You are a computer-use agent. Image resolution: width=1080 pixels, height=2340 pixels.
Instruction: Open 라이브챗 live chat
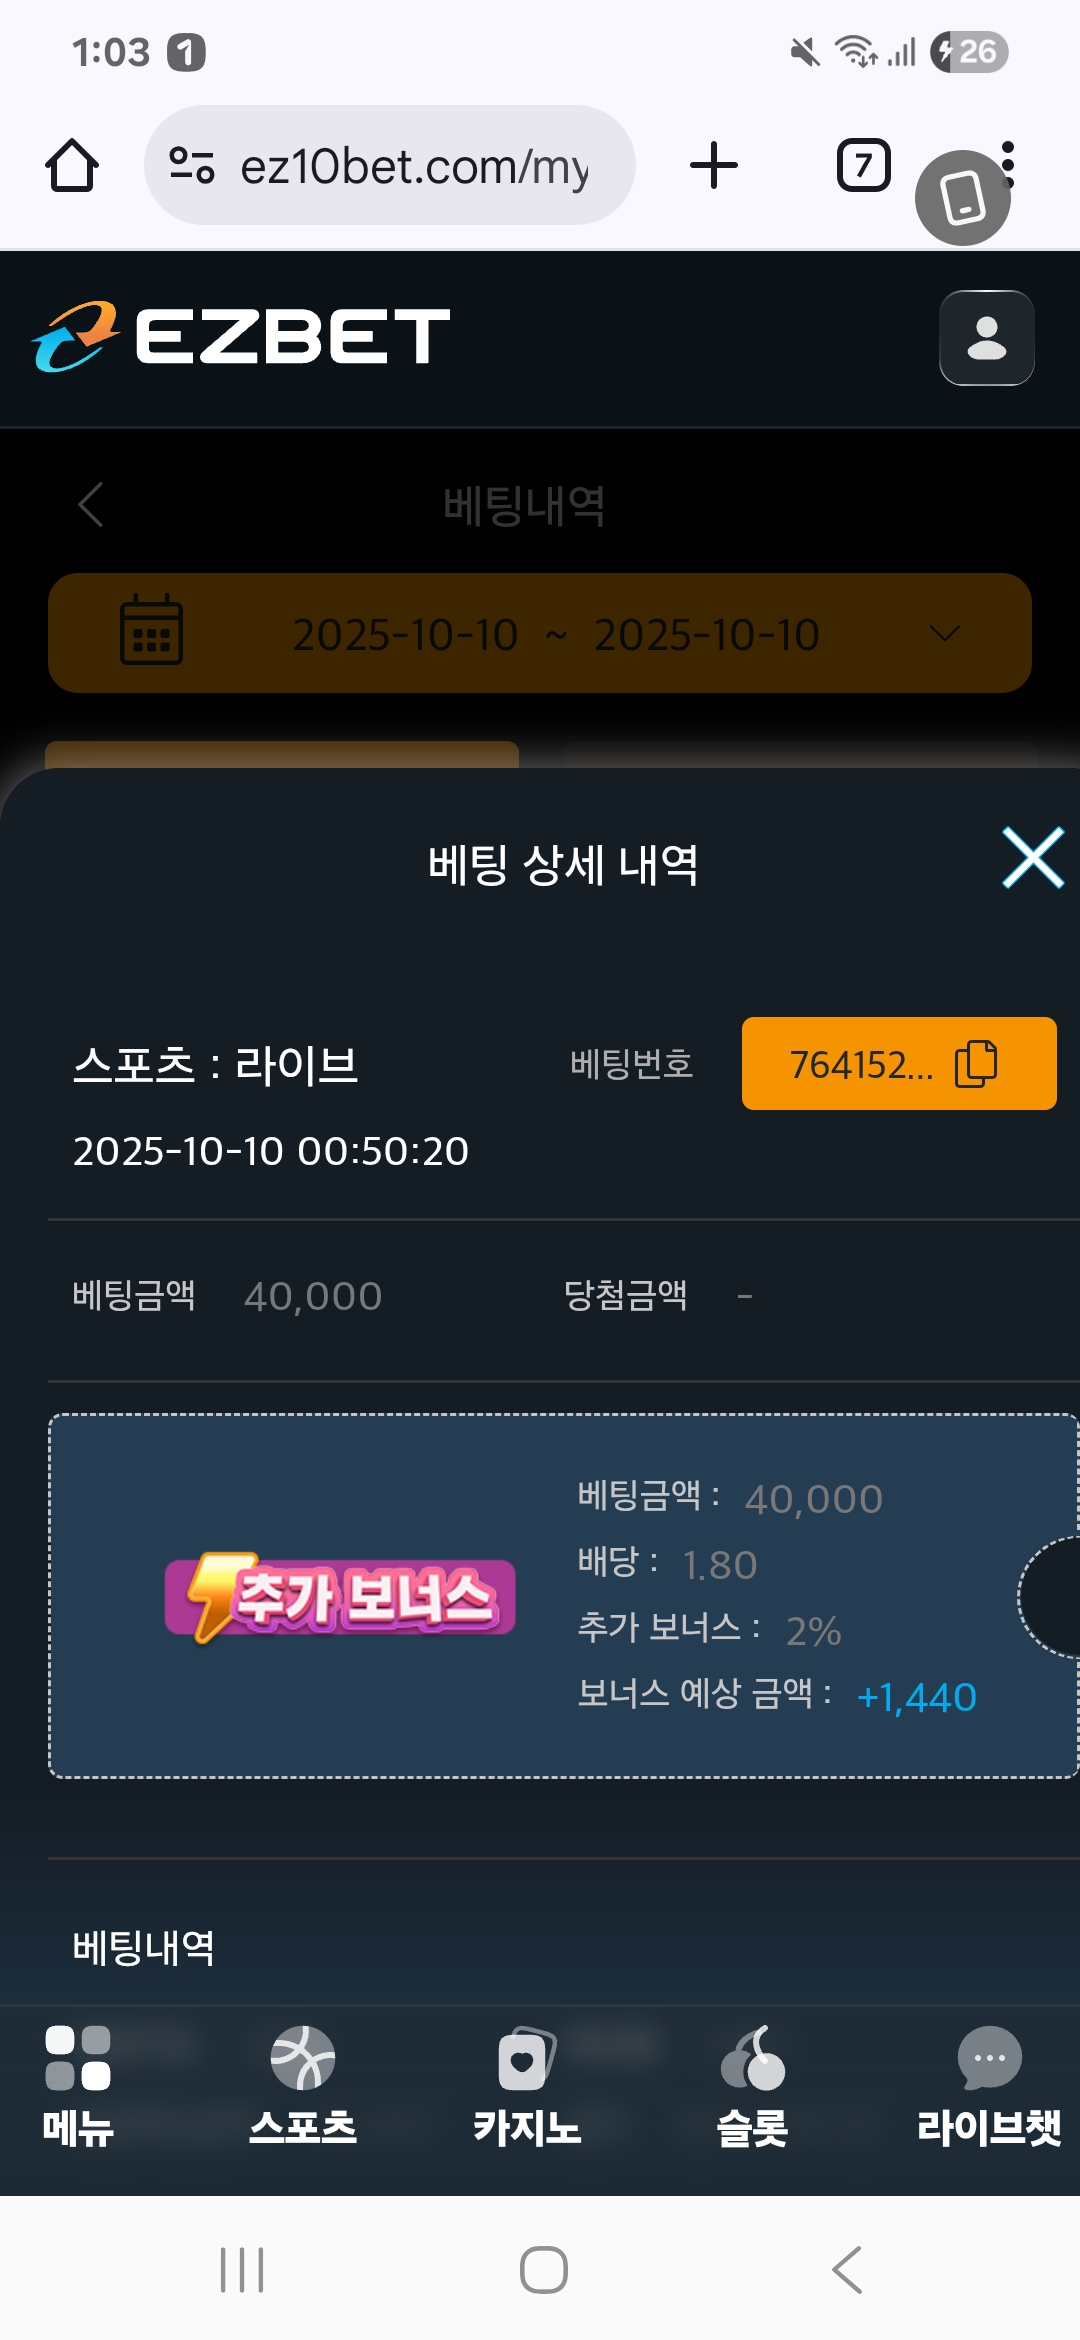click(989, 2087)
